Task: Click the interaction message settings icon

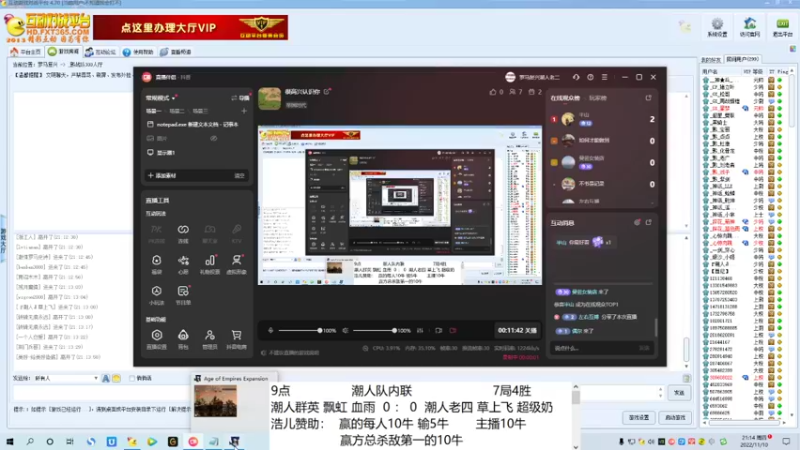Action: coord(637,222)
